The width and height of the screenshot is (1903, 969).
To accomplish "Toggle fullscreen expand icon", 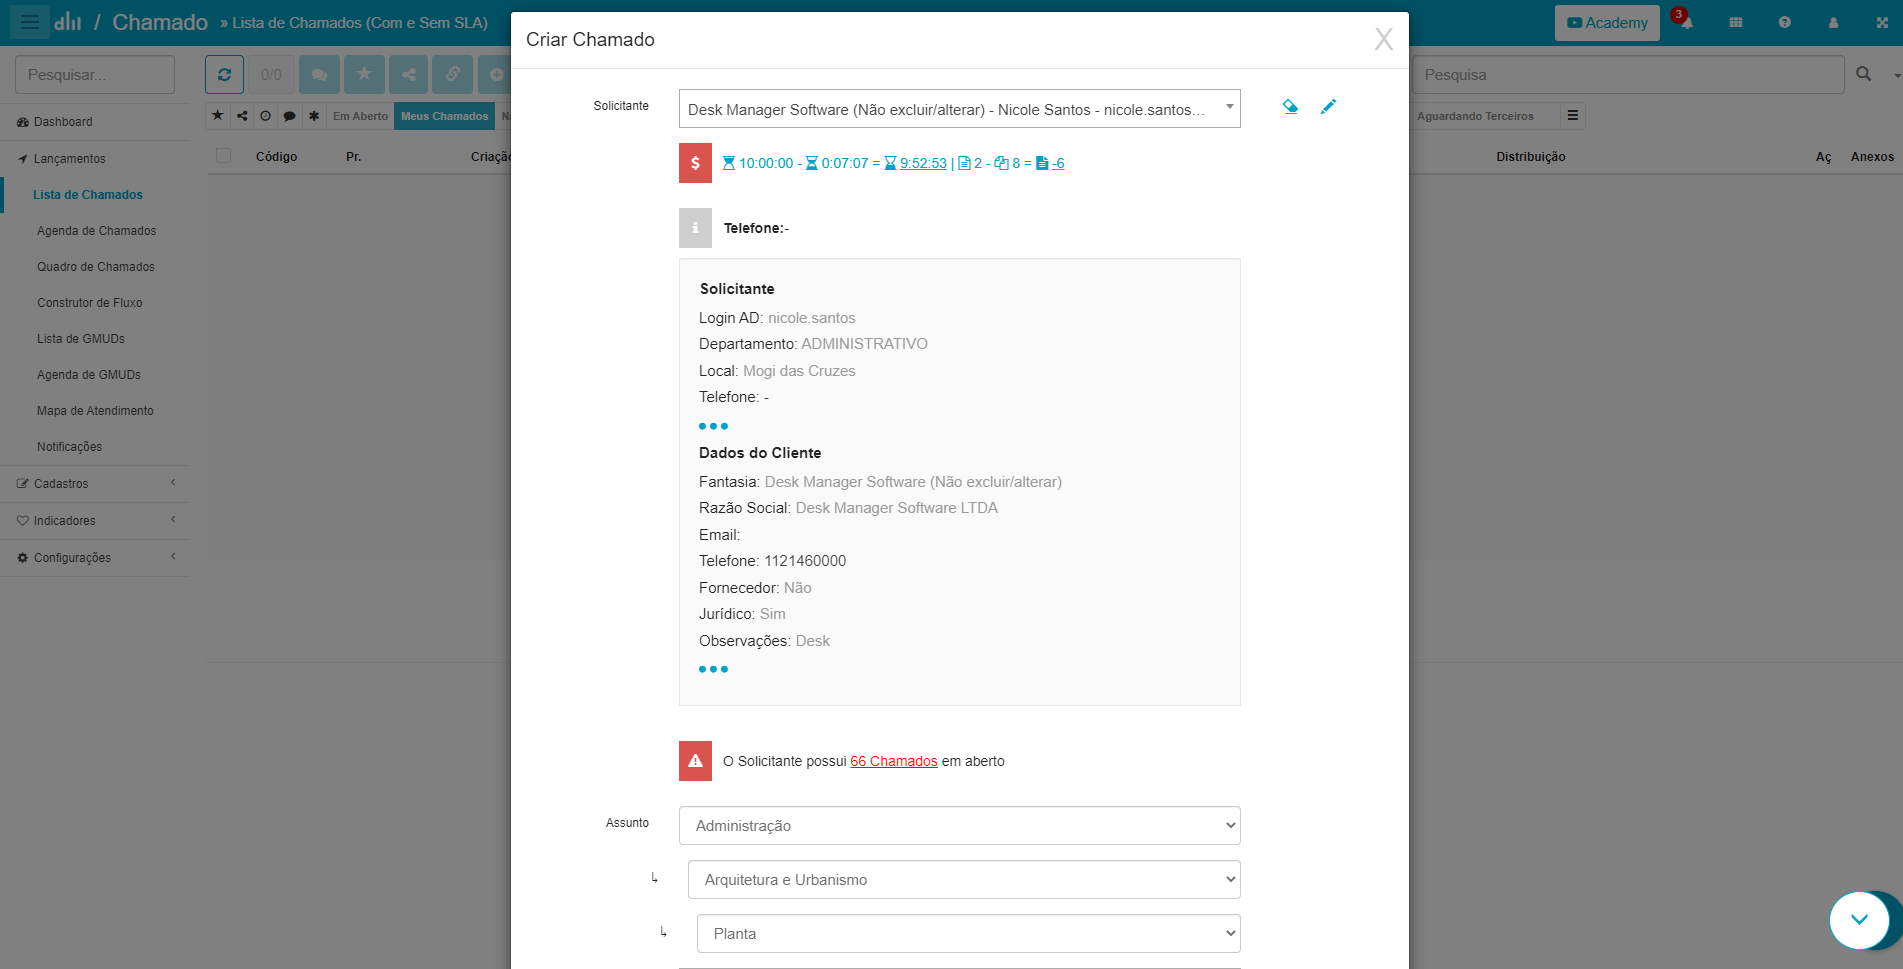I will (x=1882, y=22).
